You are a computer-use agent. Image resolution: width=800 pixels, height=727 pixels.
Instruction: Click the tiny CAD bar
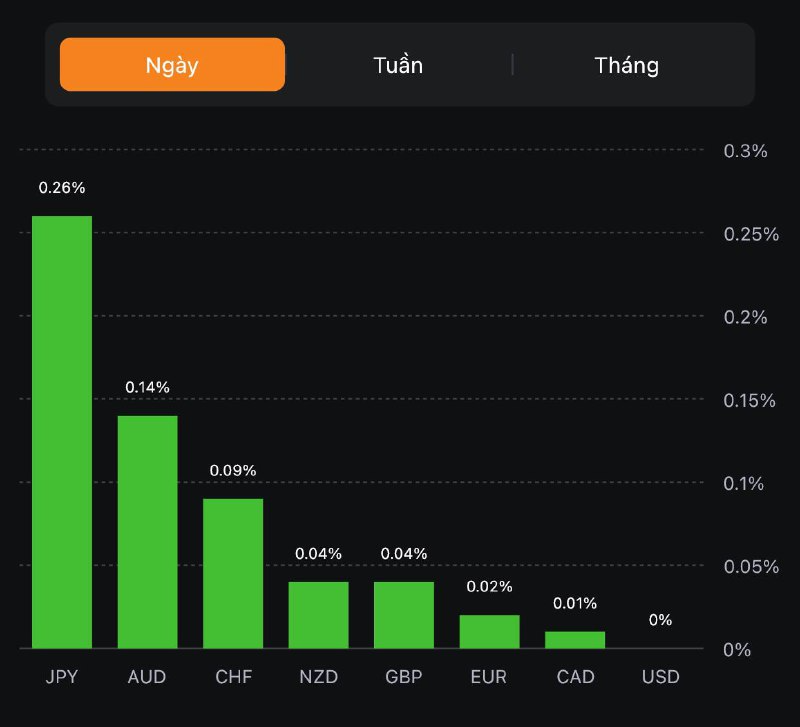pos(575,640)
